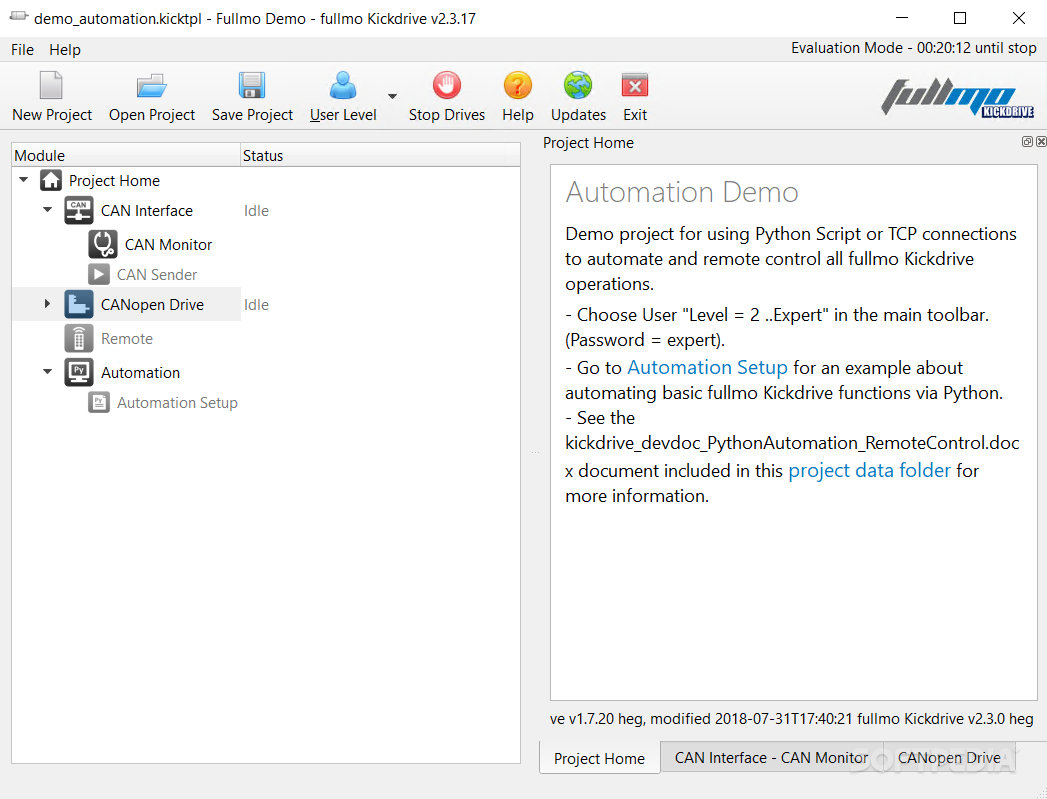Click the Automation Setup script icon

[x=99, y=403]
